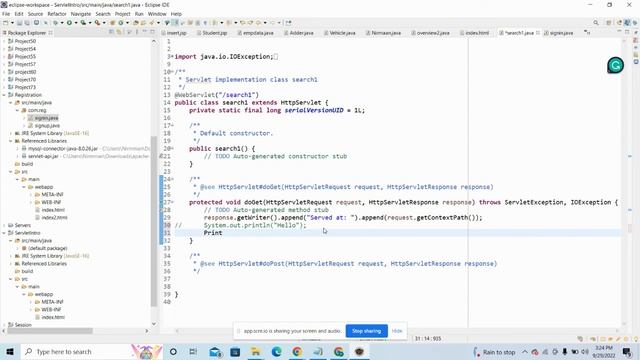Open Microsoft Edge from the taskbar
This screenshot has height=360, width=640.
click(x=276, y=351)
